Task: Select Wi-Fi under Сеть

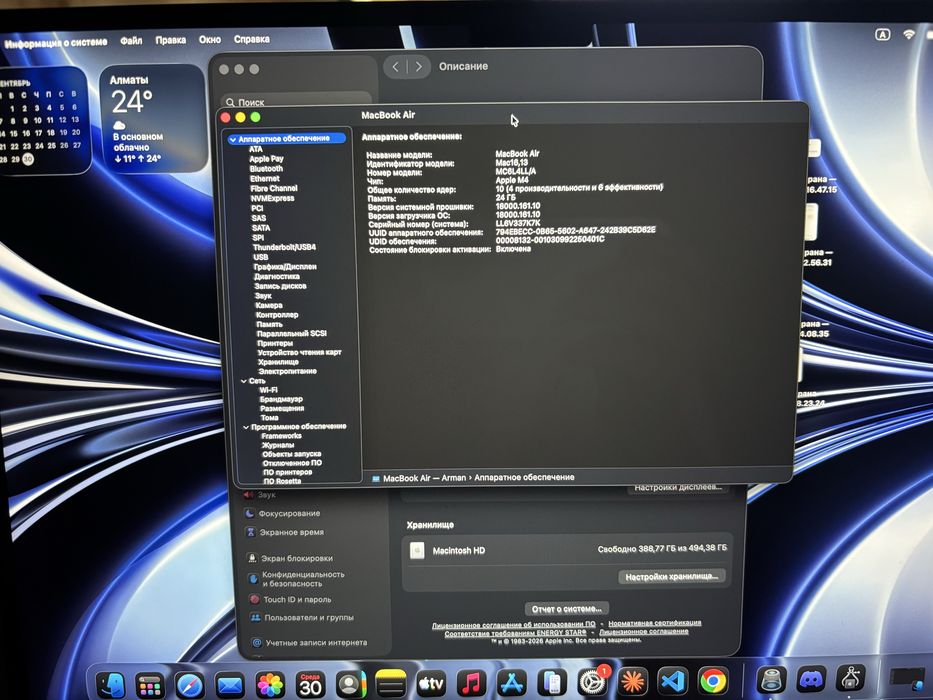Action: [x=268, y=390]
